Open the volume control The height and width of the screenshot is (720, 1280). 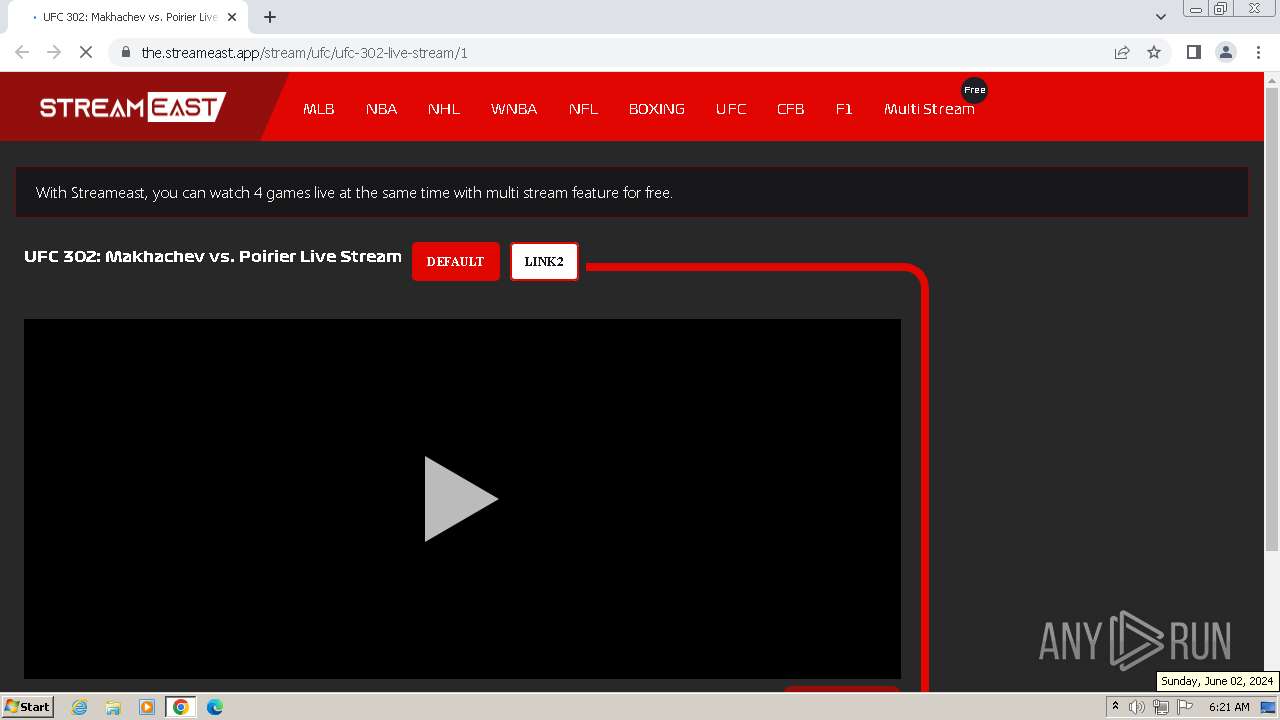point(1137,707)
